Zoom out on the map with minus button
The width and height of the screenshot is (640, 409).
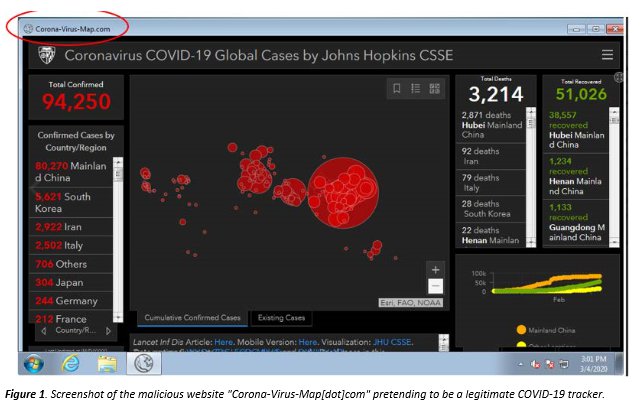point(435,286)
